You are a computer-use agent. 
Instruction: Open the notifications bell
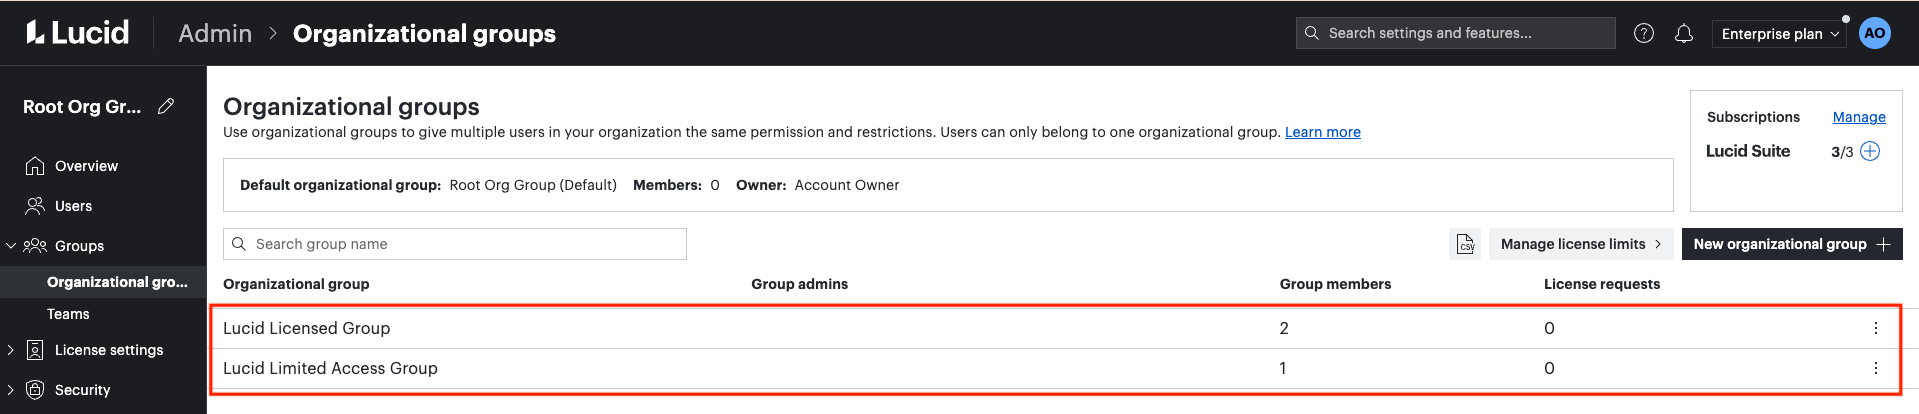1684,33
